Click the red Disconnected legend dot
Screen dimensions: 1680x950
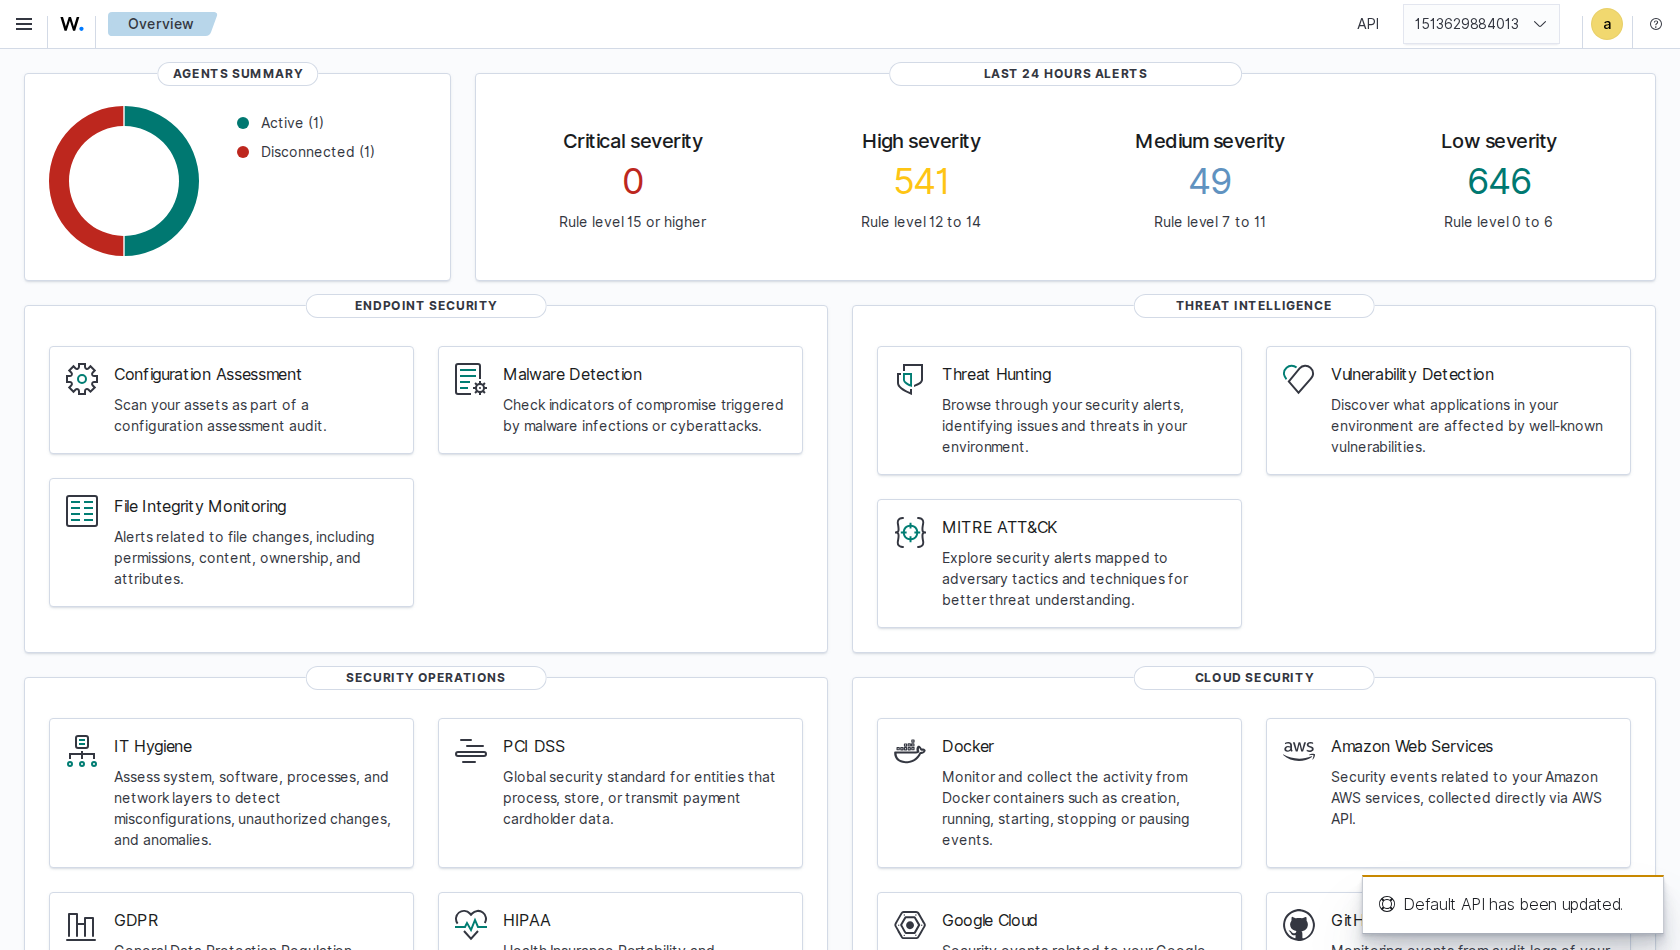tap(243, 152)
